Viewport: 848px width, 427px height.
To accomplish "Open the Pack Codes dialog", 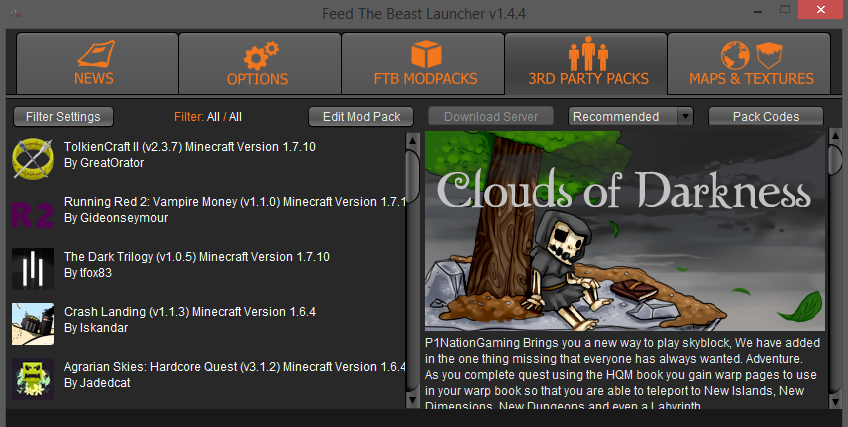I will pyautogui.click(x=766, y=117).
